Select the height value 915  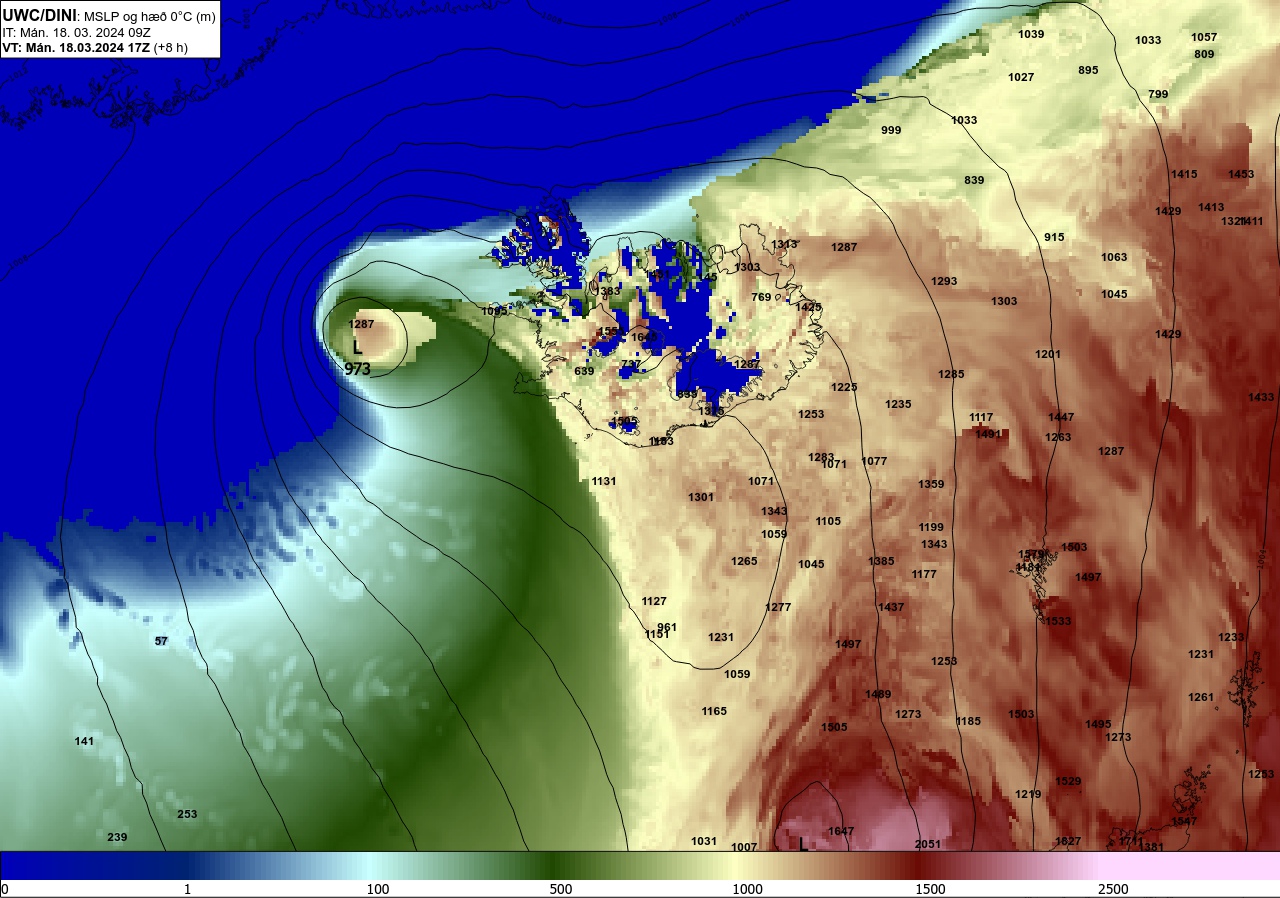1054,237
